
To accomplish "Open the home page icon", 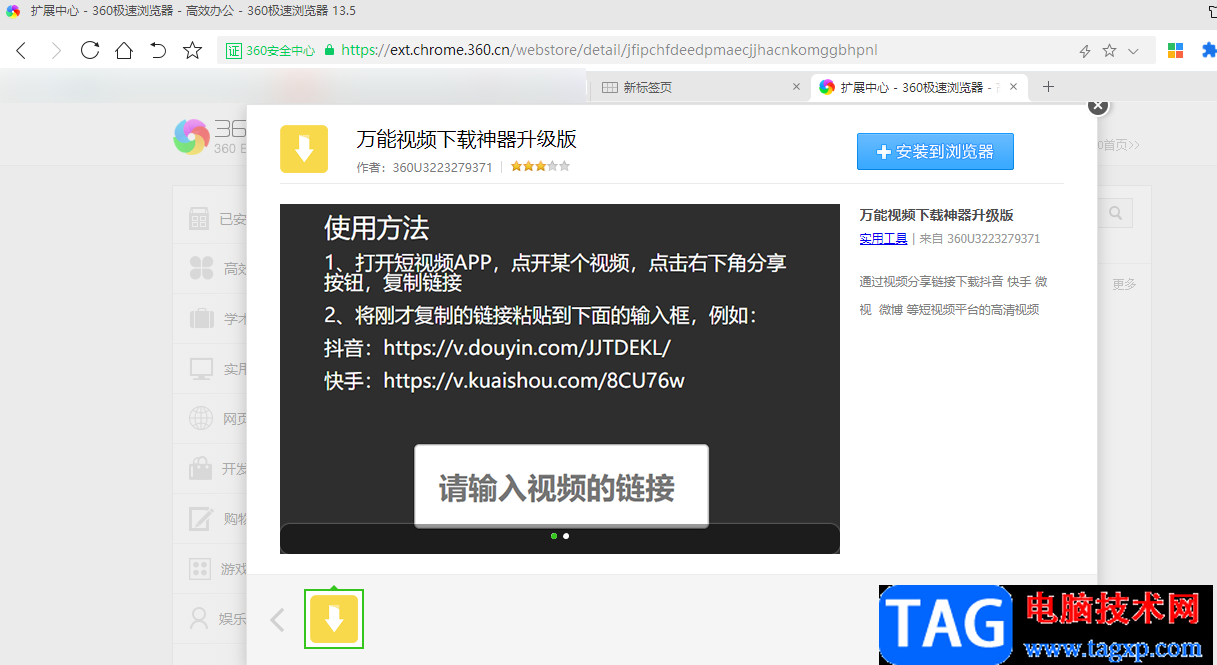I will tap(124, 50).
